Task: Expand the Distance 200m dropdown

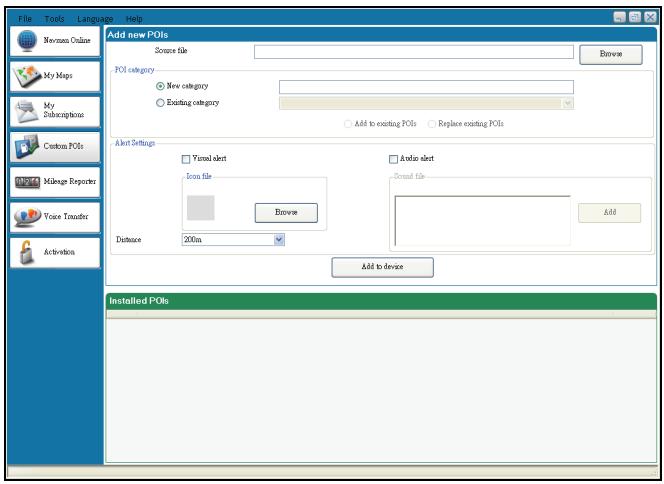Action: [x=279, y=239]
